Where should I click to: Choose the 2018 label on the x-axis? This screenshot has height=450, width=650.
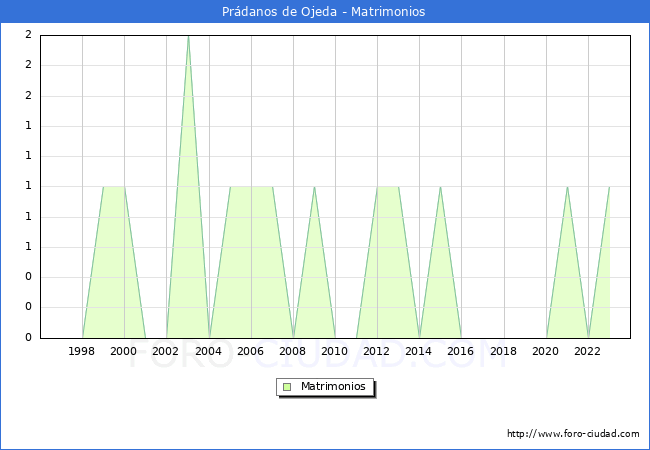[x=504, y=351]
